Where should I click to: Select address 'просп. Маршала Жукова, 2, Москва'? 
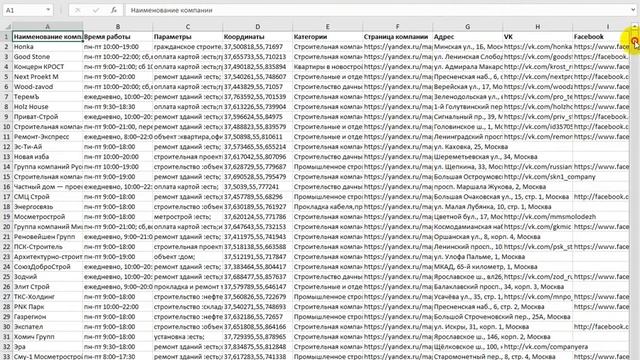tap(468, 187)
